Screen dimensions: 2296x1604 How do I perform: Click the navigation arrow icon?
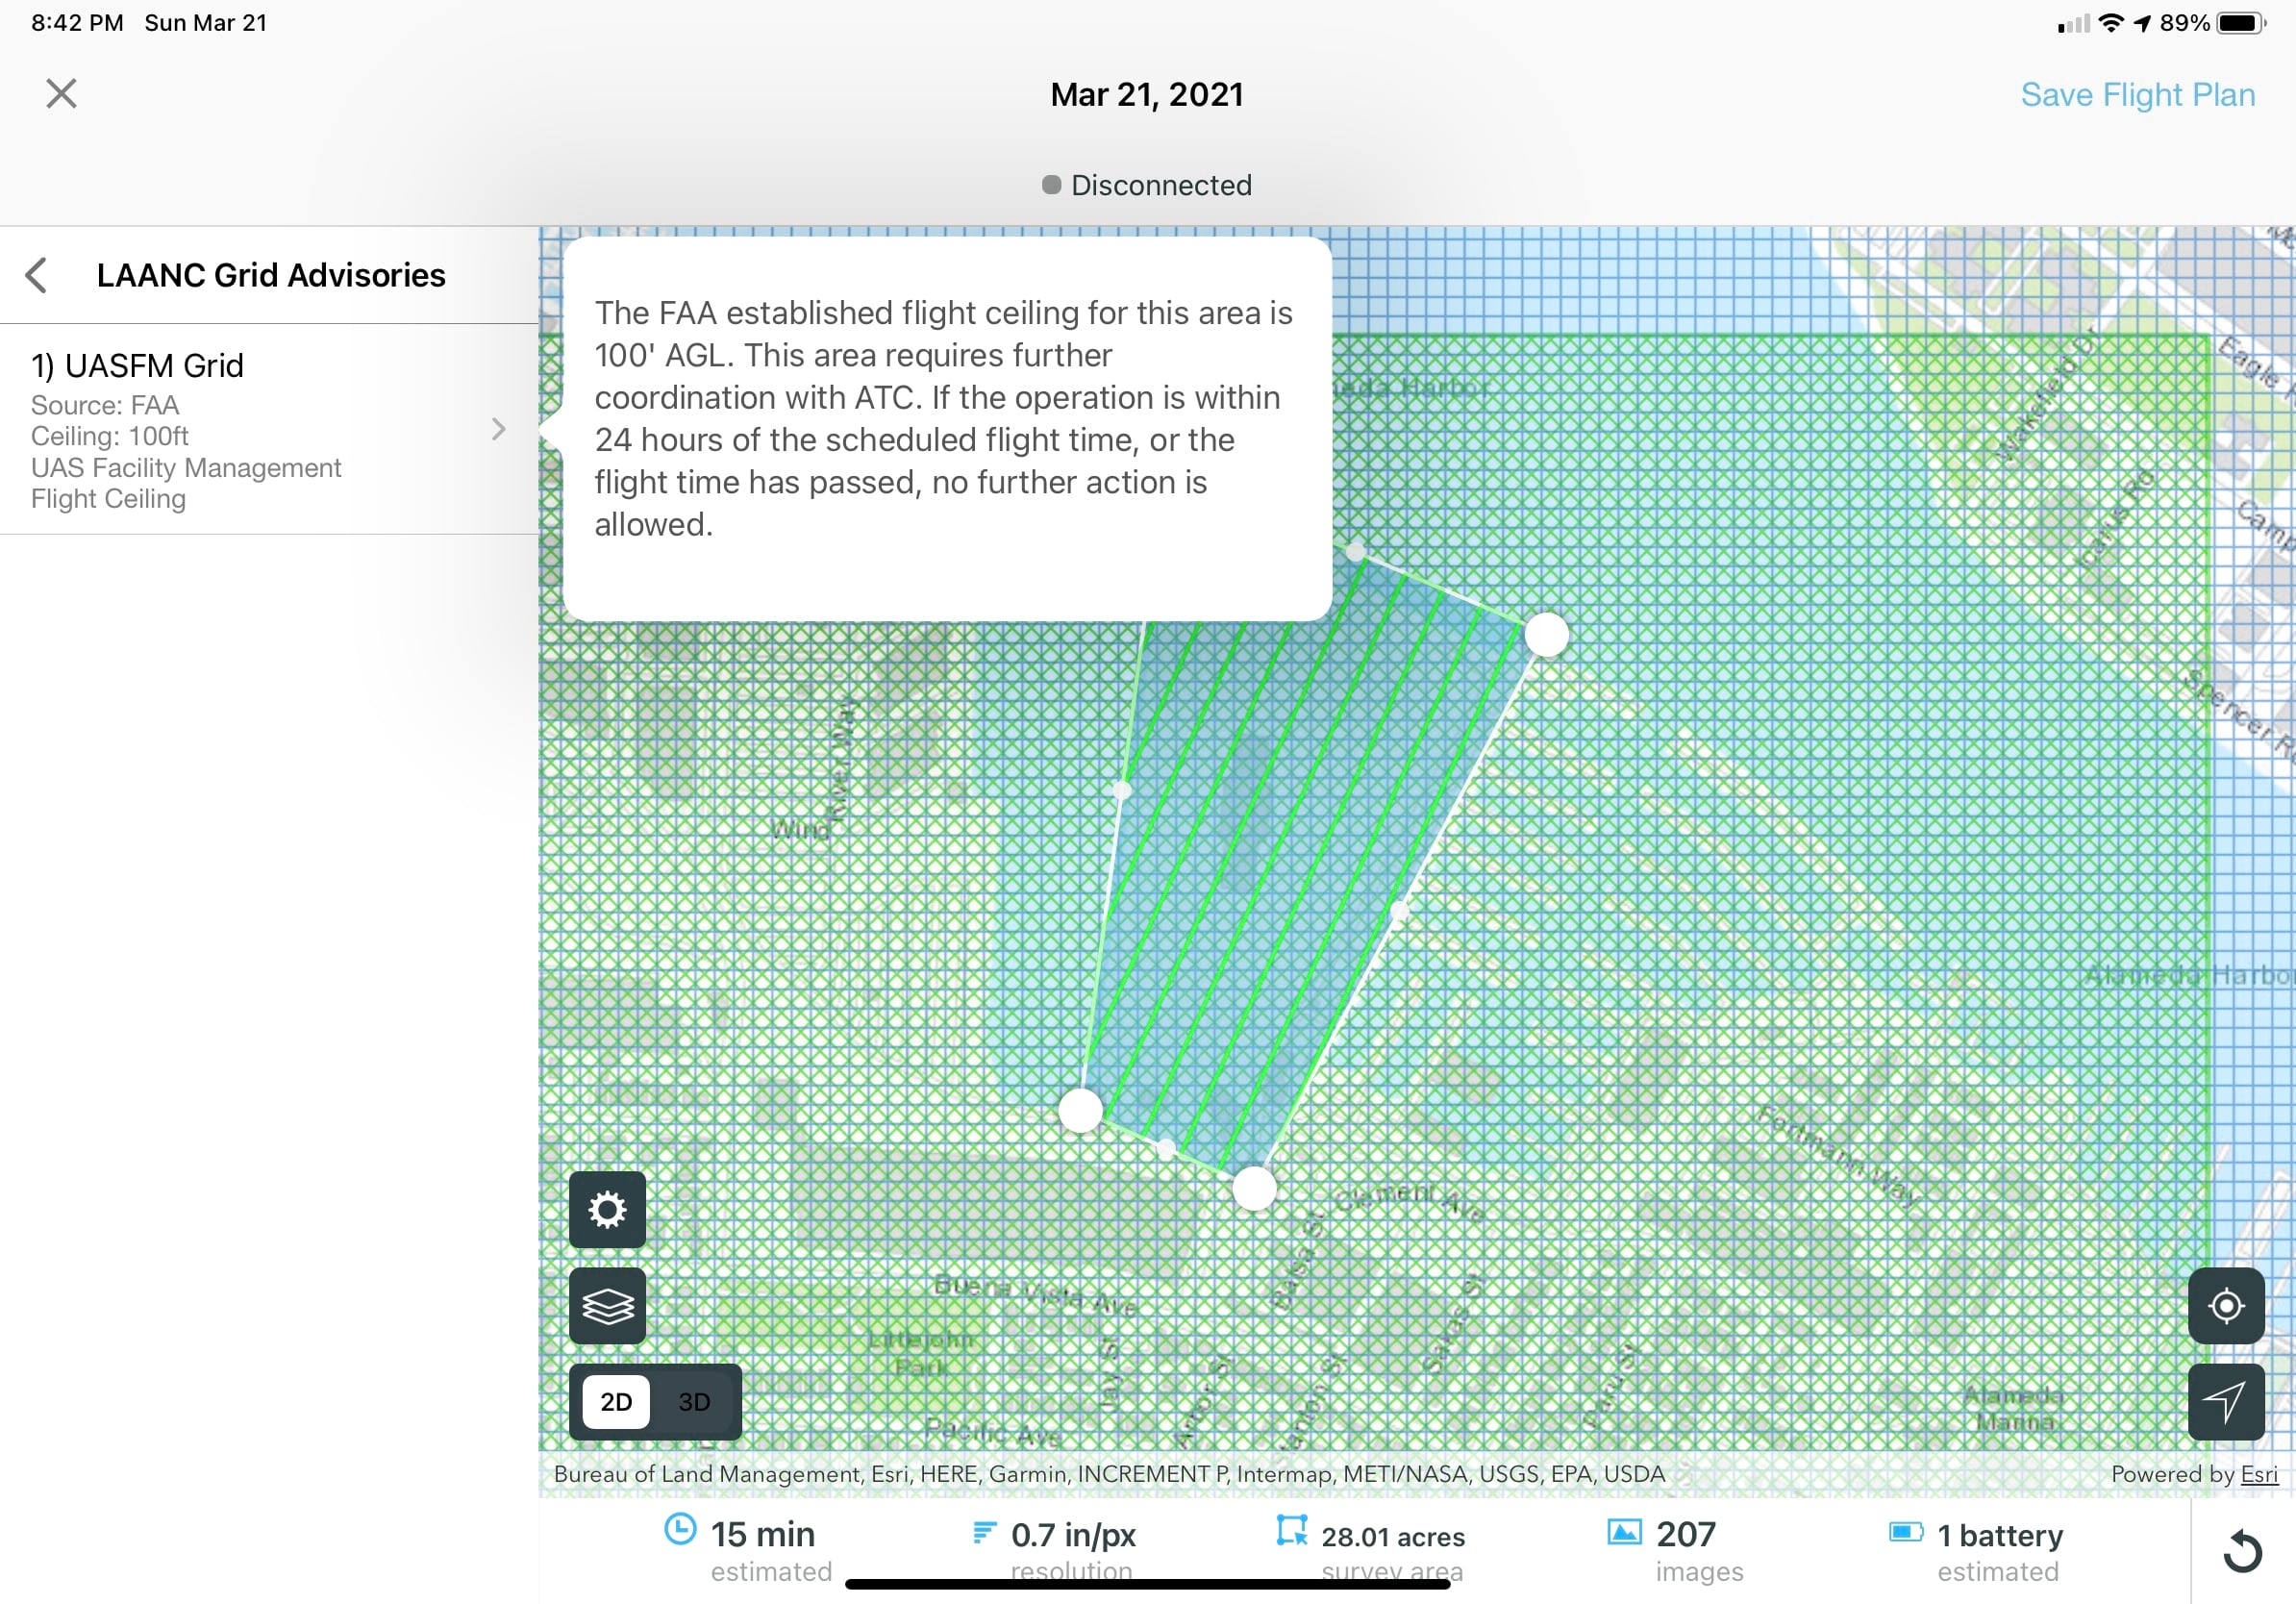pos(2227,1401)
